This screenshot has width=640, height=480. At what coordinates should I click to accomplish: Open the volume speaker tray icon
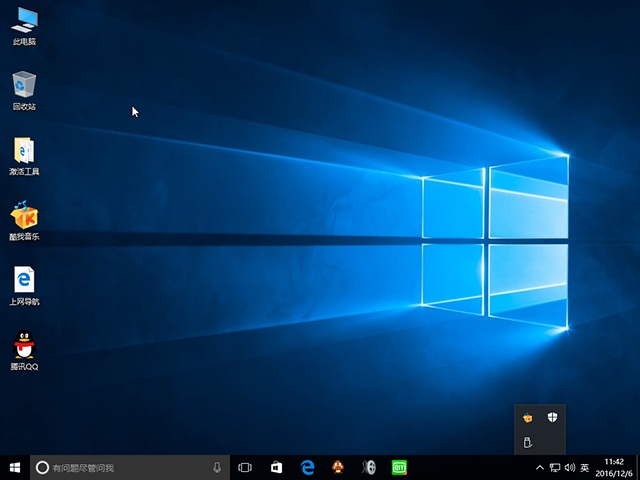(x=569, y=467)
